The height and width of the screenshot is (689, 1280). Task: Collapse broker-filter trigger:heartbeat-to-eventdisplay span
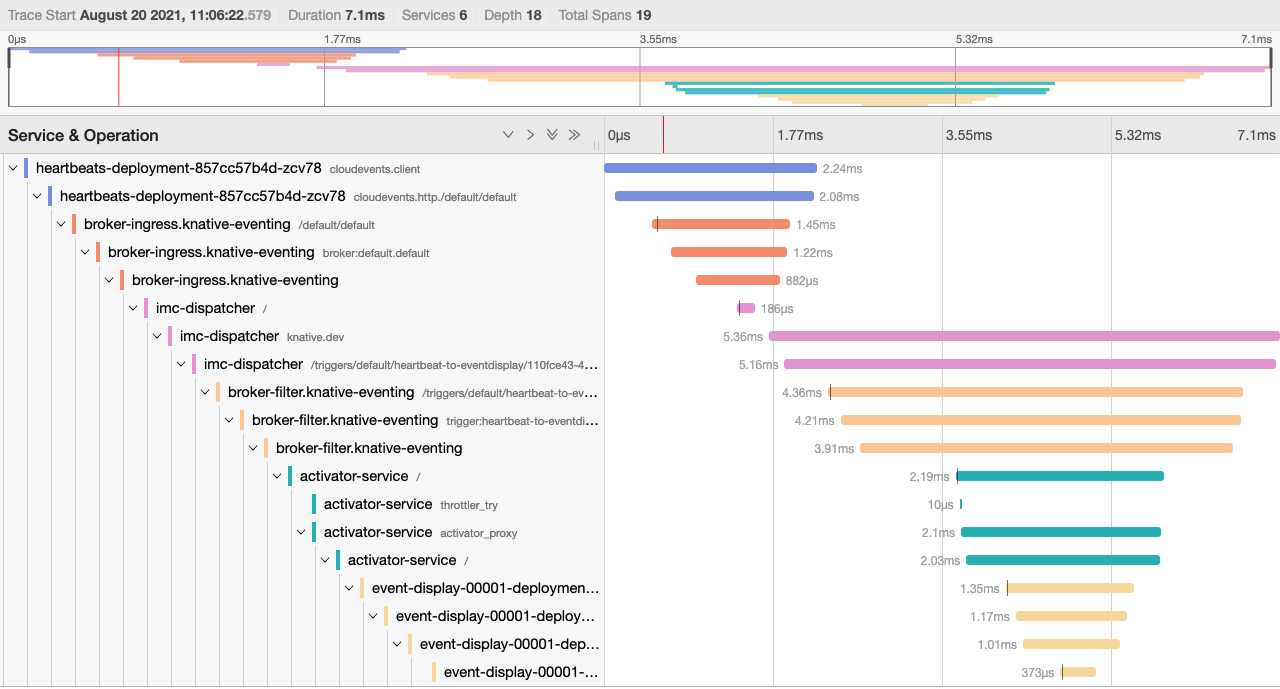229,420
